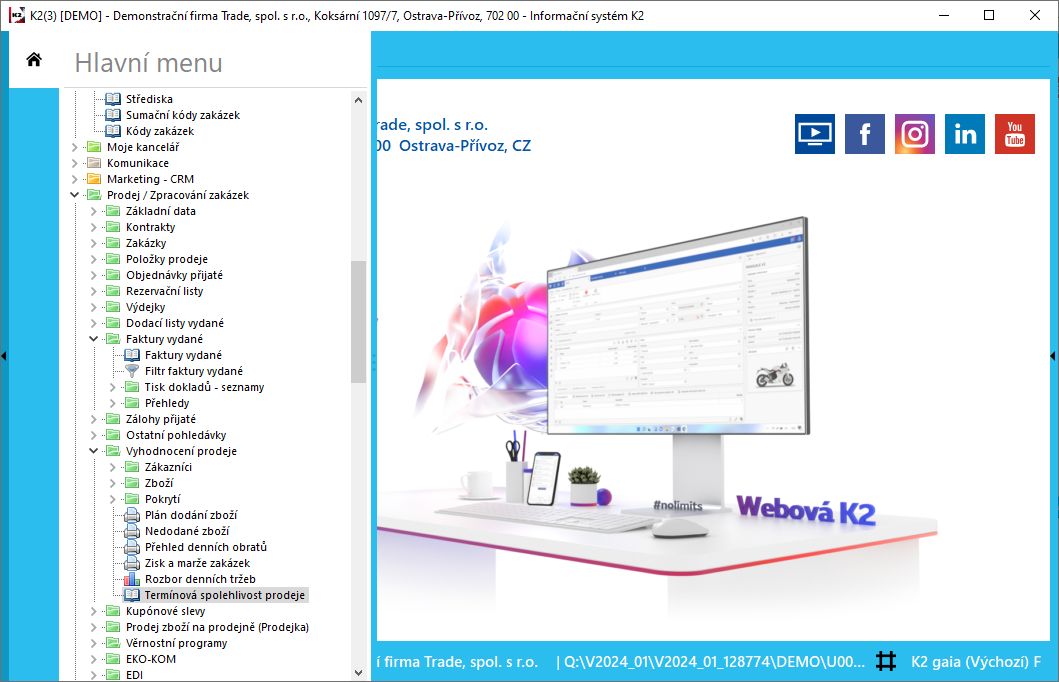This screenshot has height=682, width=1059.
Task: Expand the Marketing - CRM node
Action: point(74,180)
